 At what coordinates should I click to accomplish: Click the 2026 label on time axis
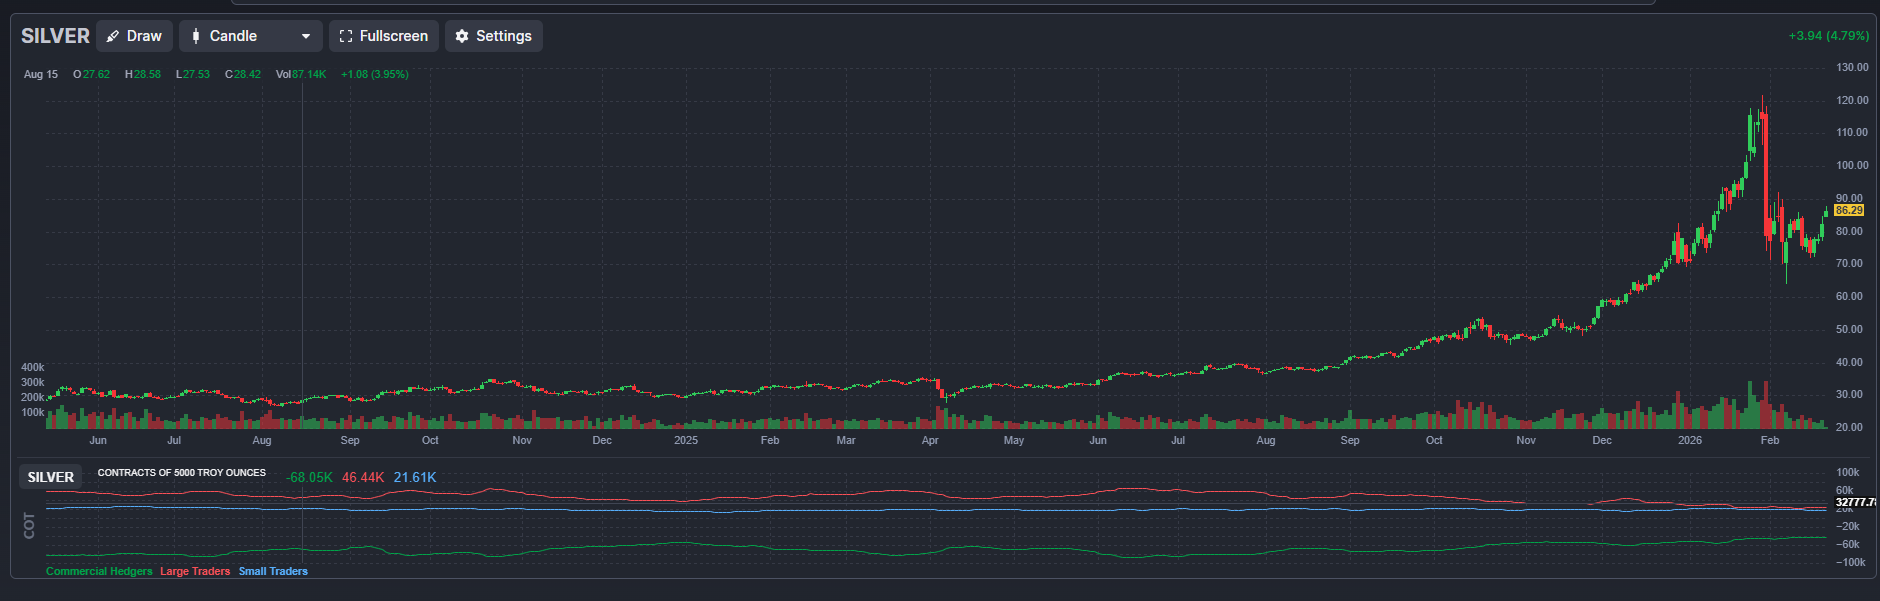(1690, 440)
